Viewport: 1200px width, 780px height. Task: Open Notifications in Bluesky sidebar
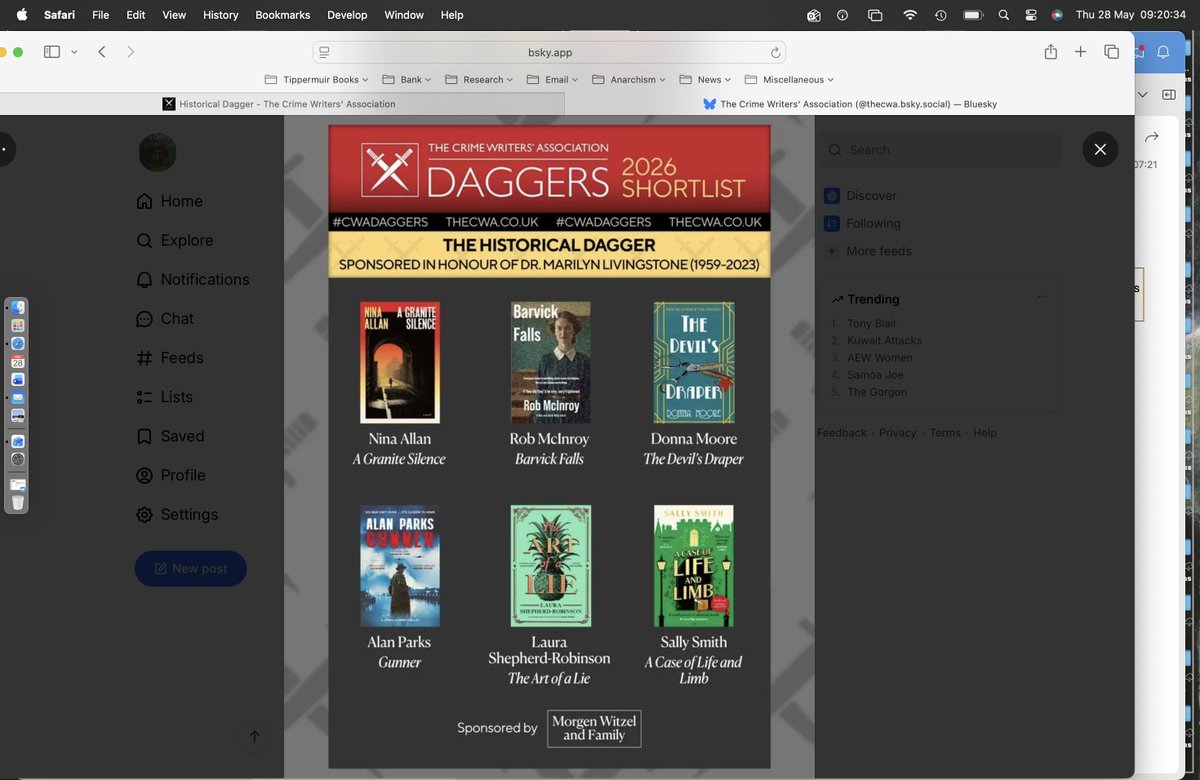coord(192,279)
